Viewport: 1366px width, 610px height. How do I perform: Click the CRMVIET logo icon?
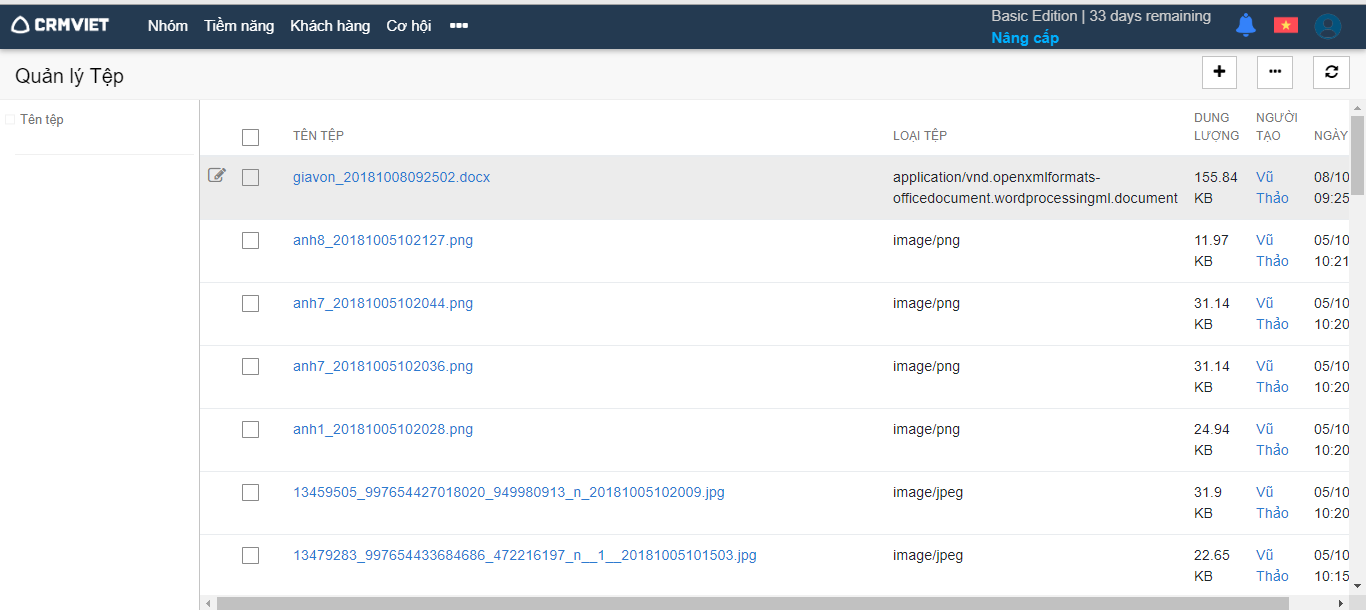21,25
